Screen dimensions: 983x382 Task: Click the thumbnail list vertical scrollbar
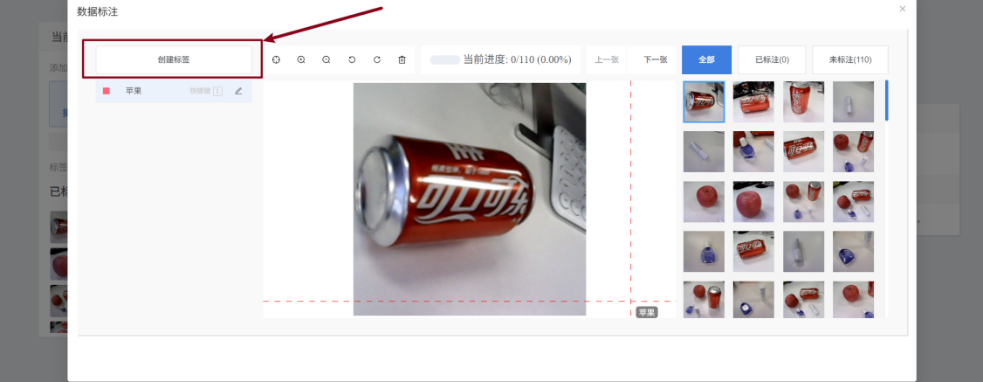pyautogui.click(x=886, y=100)
